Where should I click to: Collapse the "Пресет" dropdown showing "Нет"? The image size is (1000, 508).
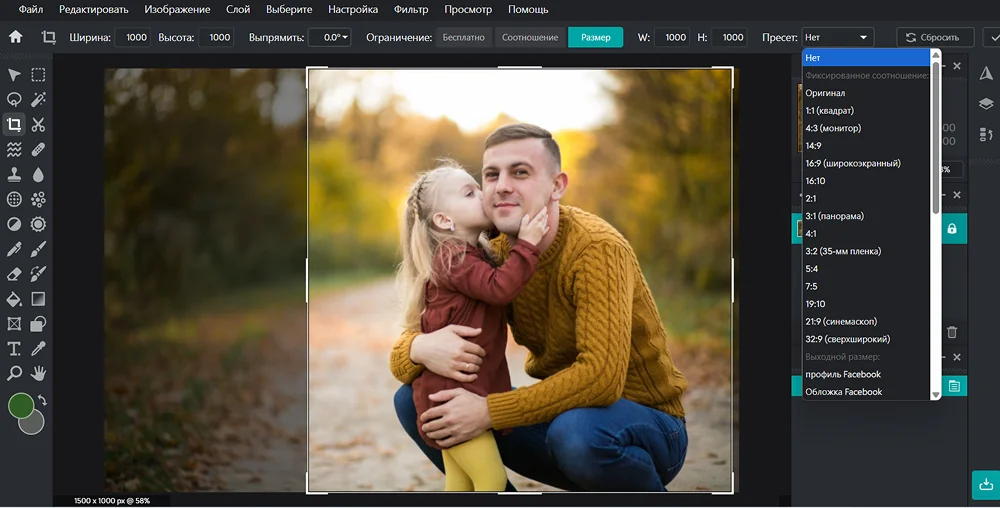[838, 37]
